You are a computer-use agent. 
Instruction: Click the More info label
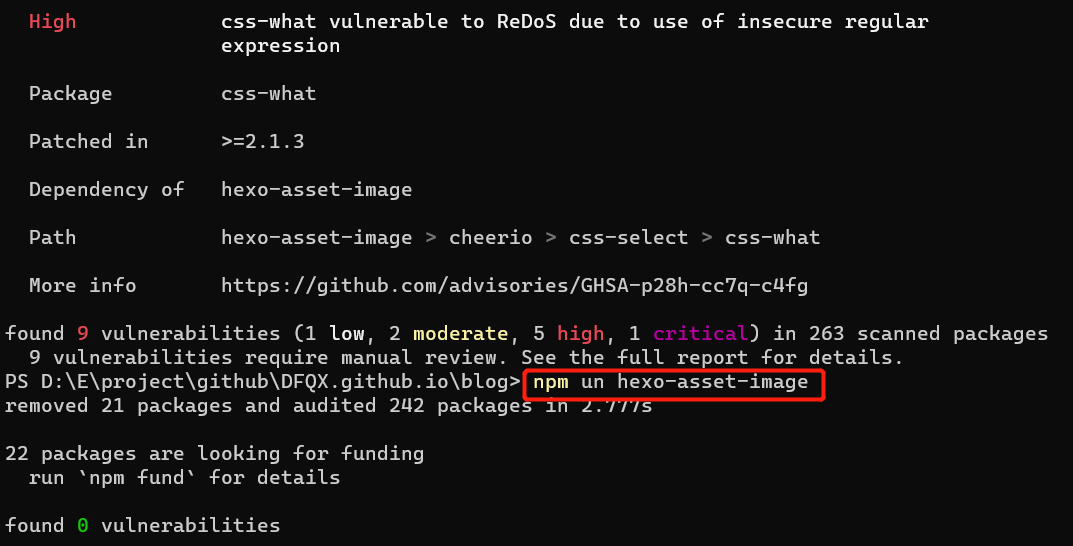pos(82,285)
